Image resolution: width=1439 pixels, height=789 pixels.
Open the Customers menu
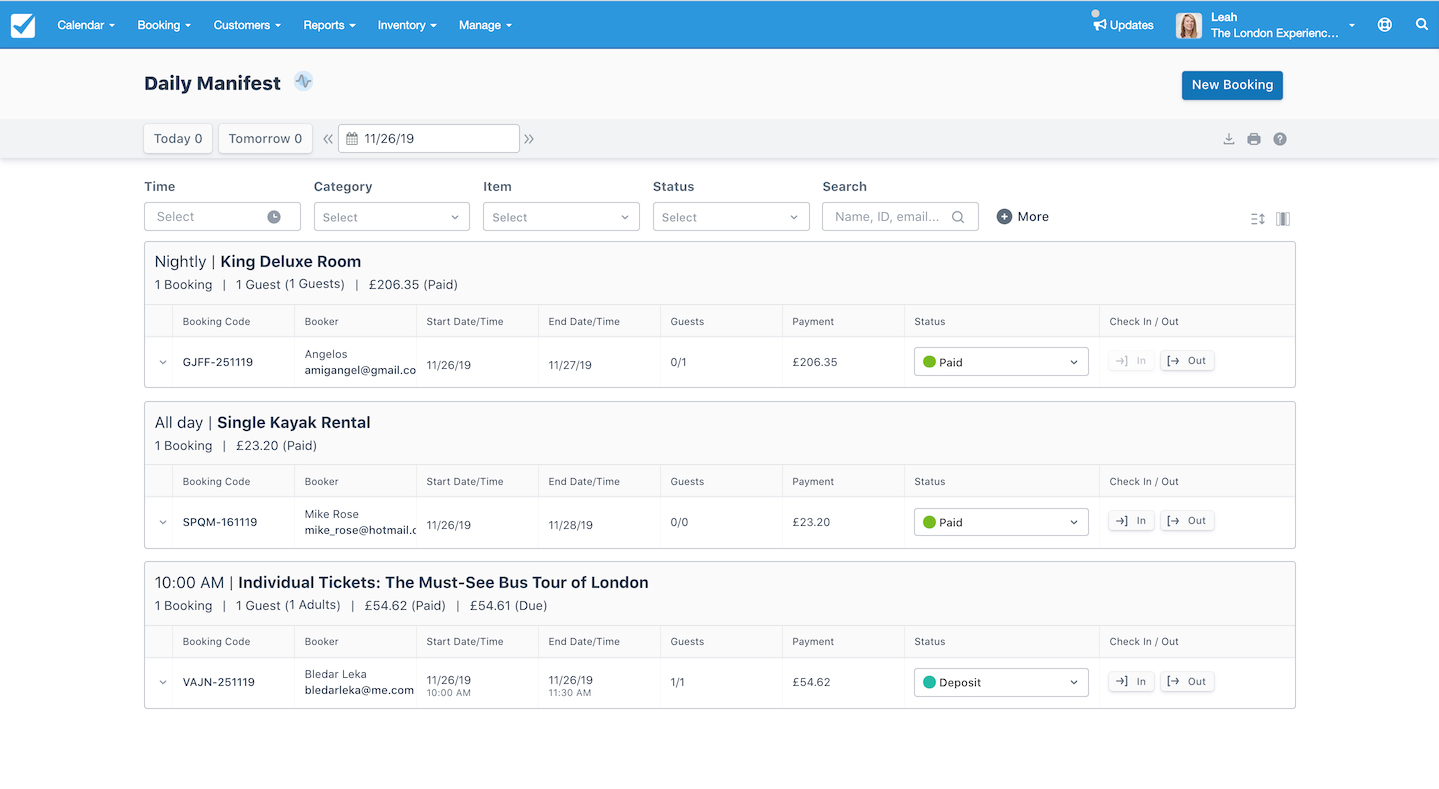click(x=247, y=25)
